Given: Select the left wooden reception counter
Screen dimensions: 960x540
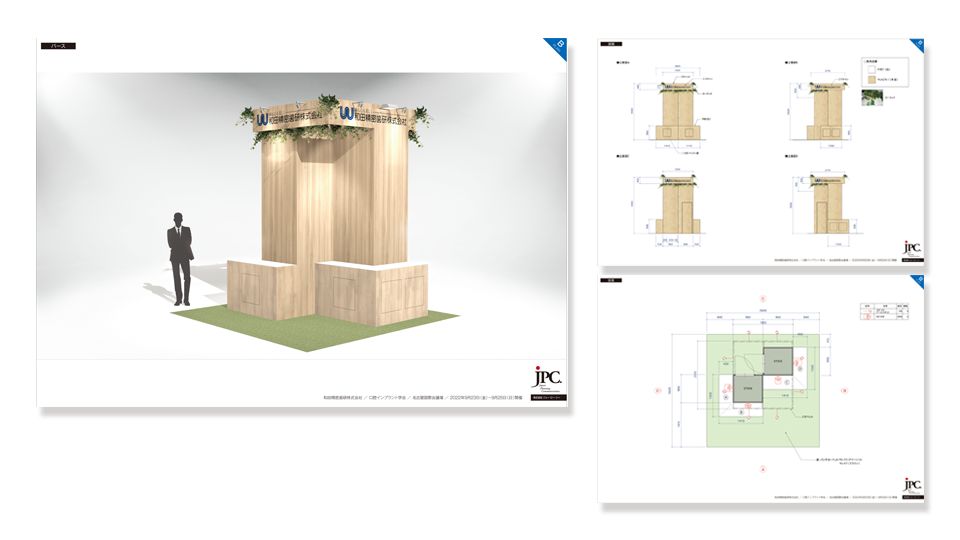Looking at the screenshot, I should (x=262, y=290).
